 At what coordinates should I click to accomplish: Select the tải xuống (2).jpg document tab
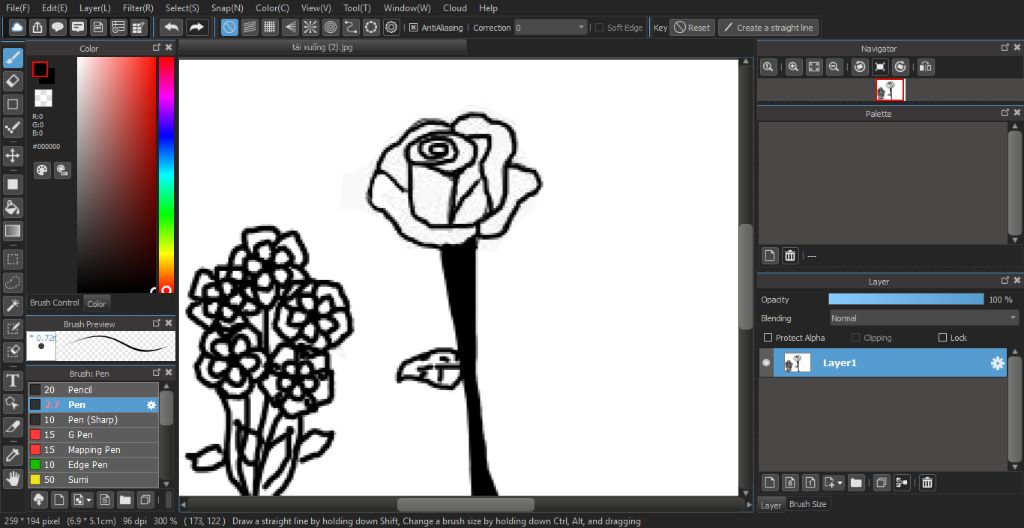point(323,47)
